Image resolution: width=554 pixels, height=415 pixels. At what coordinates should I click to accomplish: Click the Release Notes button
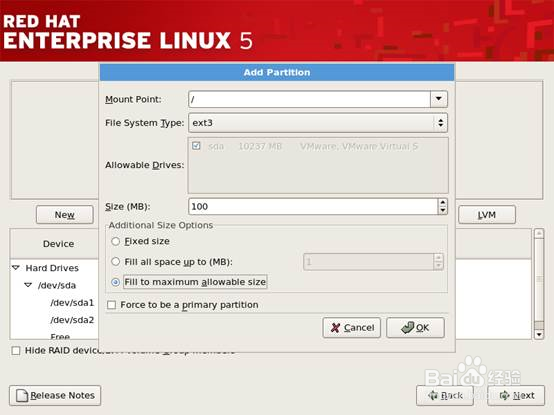coord(55,395)
